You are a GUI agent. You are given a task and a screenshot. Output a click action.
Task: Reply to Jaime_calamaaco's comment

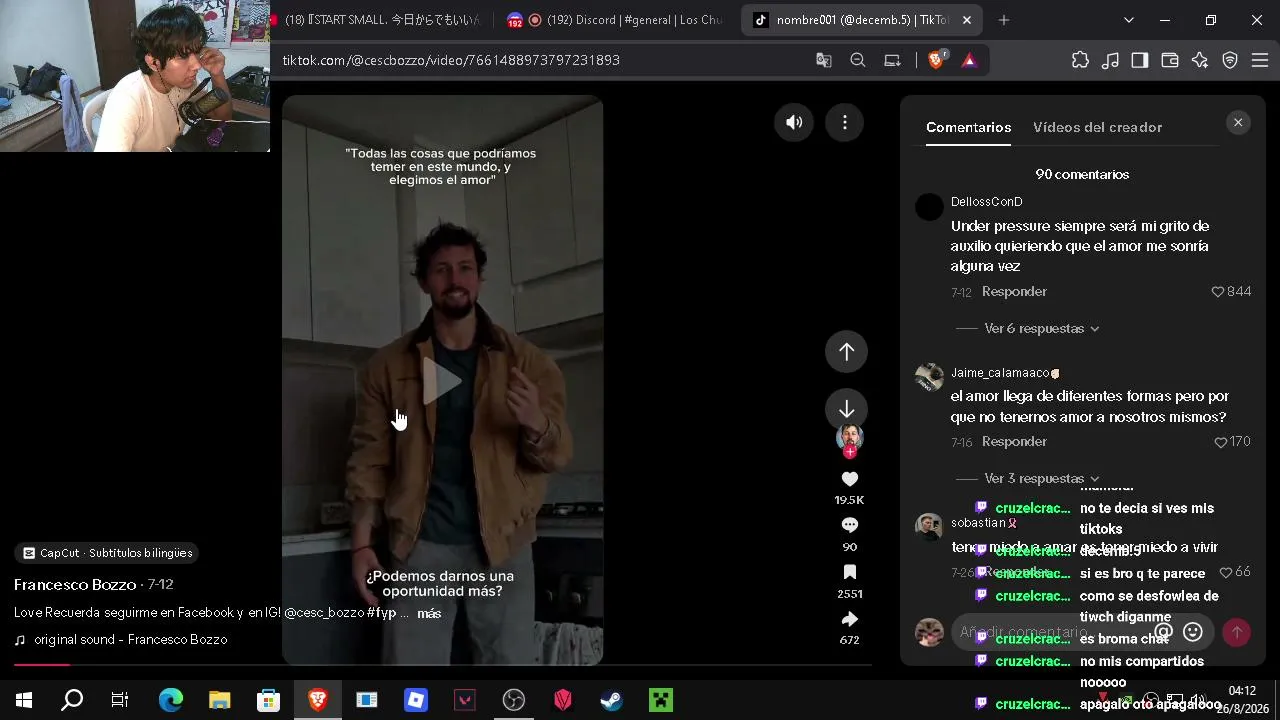(x=1014, y=442)
